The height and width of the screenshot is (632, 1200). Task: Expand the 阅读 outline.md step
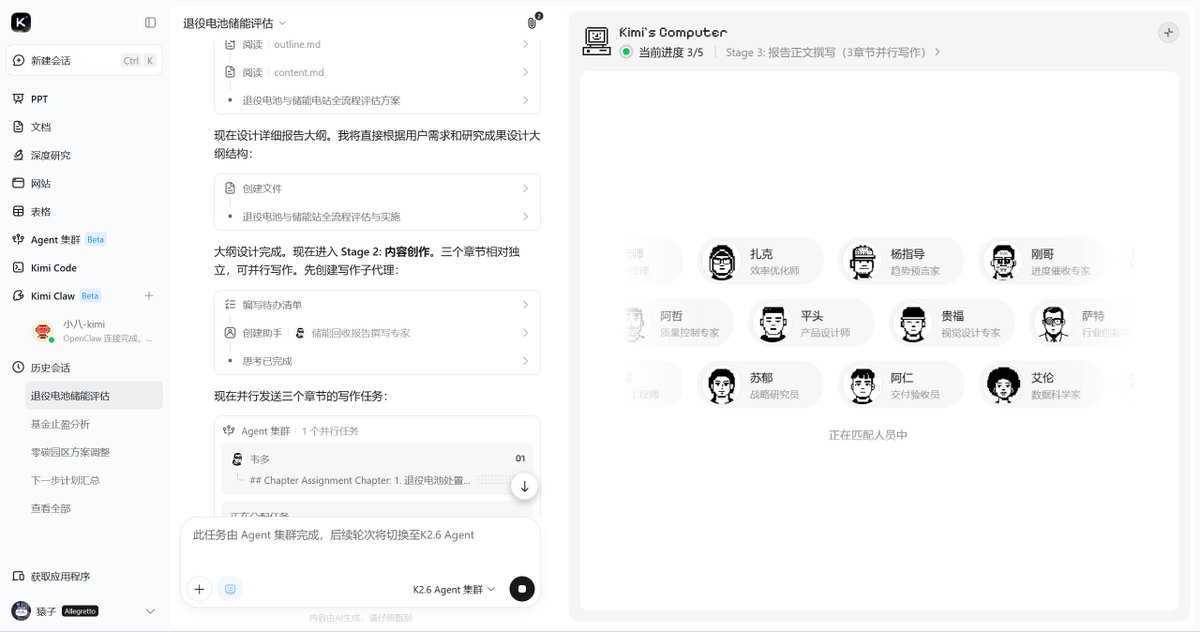[x=377, y=44]
